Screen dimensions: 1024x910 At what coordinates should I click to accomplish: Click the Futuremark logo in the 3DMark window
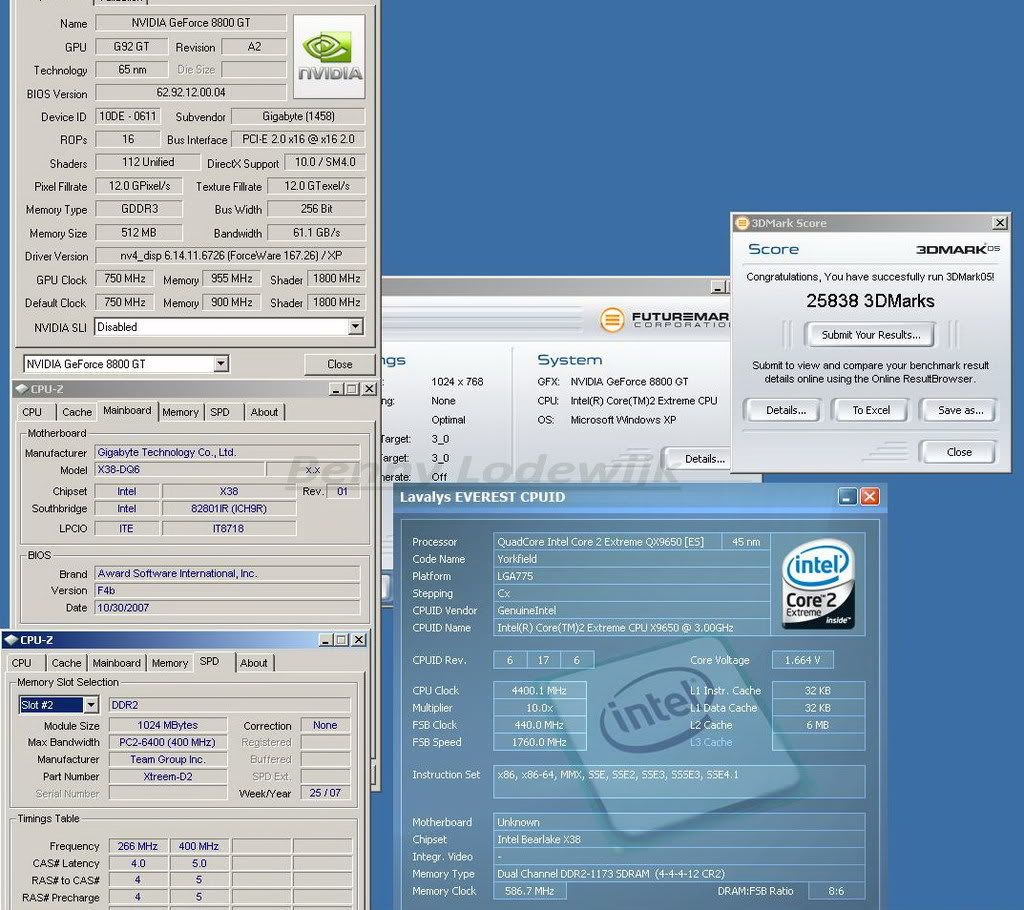pos(664,319)
